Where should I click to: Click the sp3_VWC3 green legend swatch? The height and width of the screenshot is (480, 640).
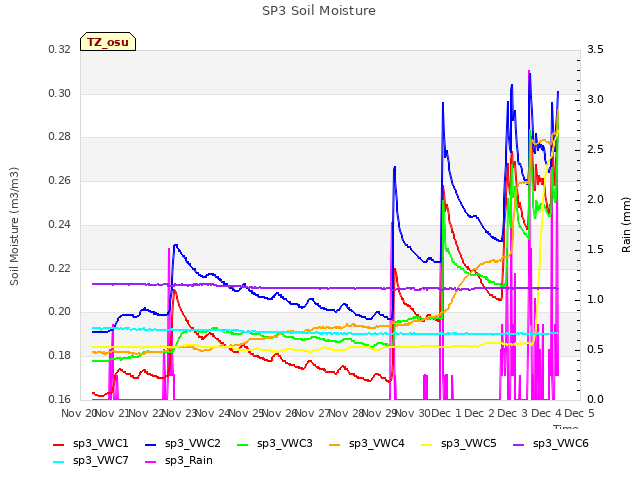coord(243,444)
